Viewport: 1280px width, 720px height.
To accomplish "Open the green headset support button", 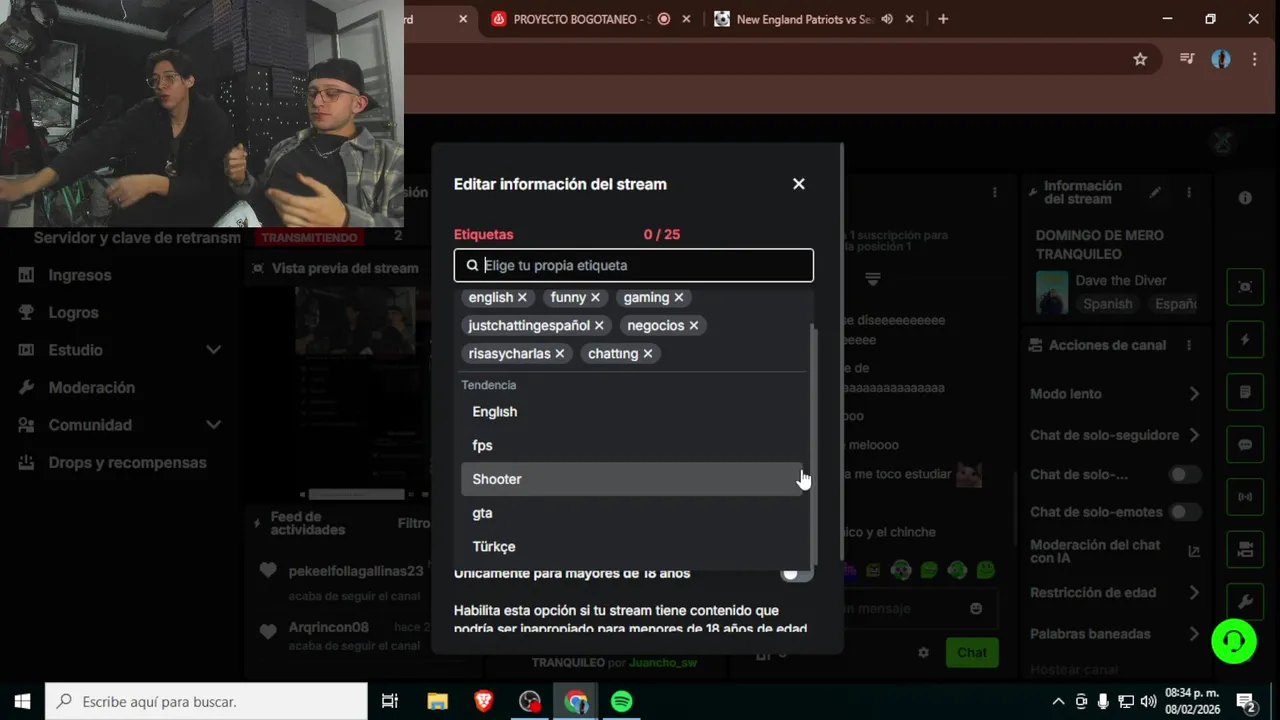I will click(x=1234, y=641).
